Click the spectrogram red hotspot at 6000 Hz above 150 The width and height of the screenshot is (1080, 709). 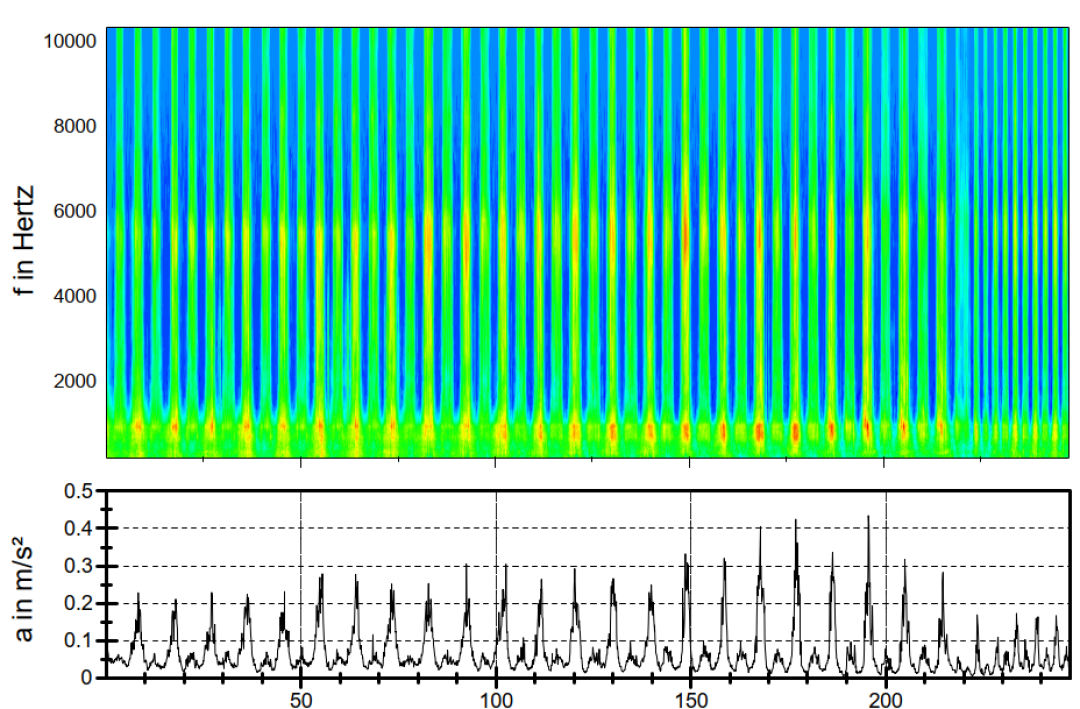(x=686, y=235)
